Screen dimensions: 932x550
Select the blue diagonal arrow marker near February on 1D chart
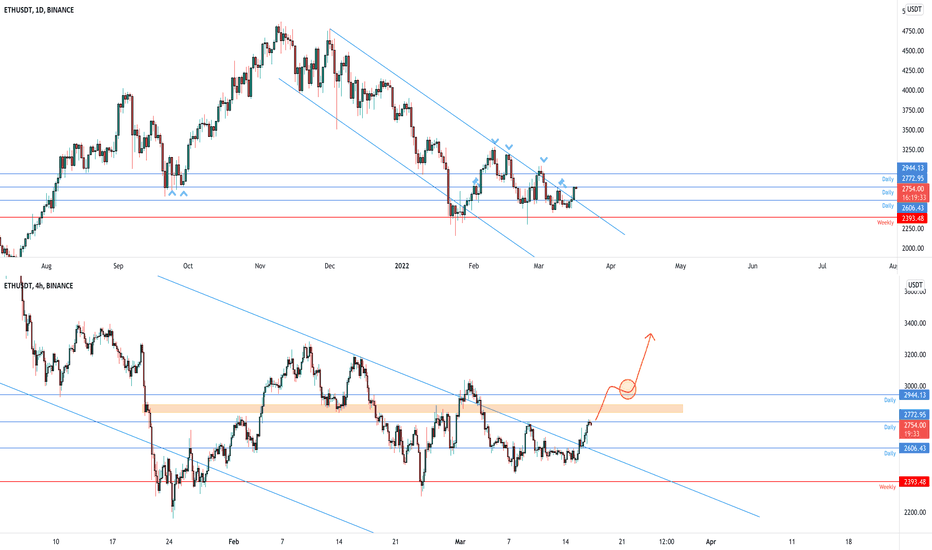tap(476, 180)
